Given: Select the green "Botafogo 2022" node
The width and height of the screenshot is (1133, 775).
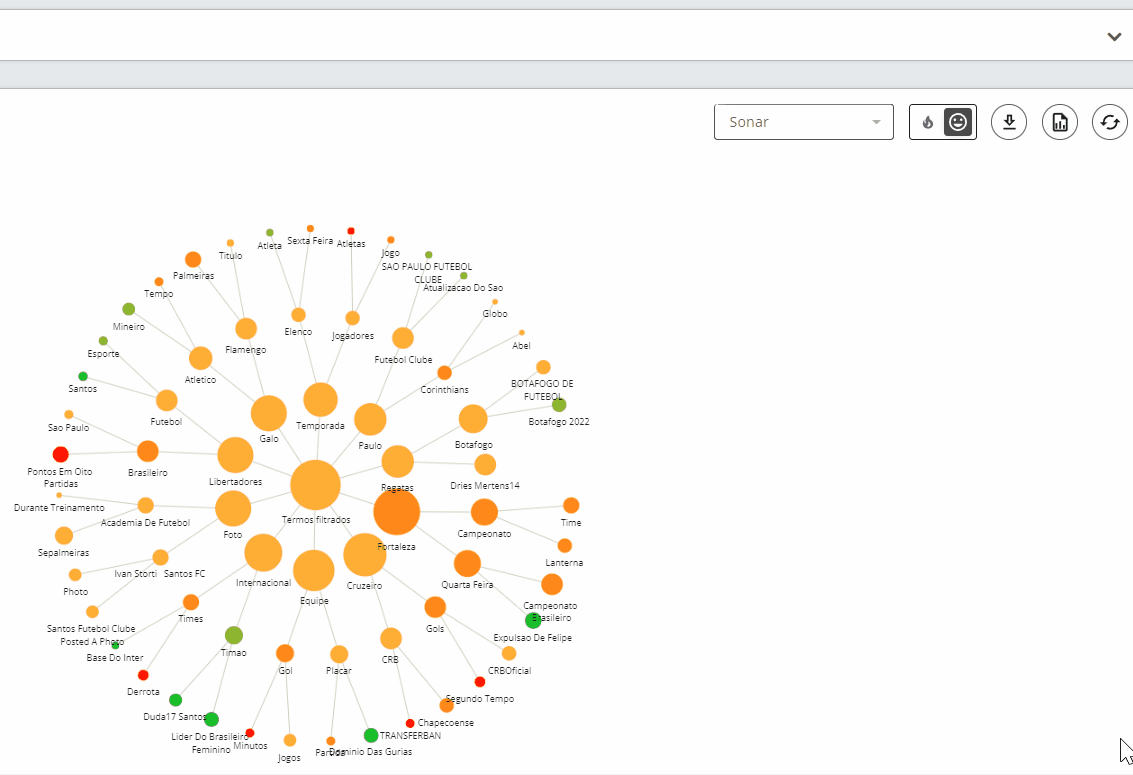Looking at the screenshot, I should click(x=559, y=404).
